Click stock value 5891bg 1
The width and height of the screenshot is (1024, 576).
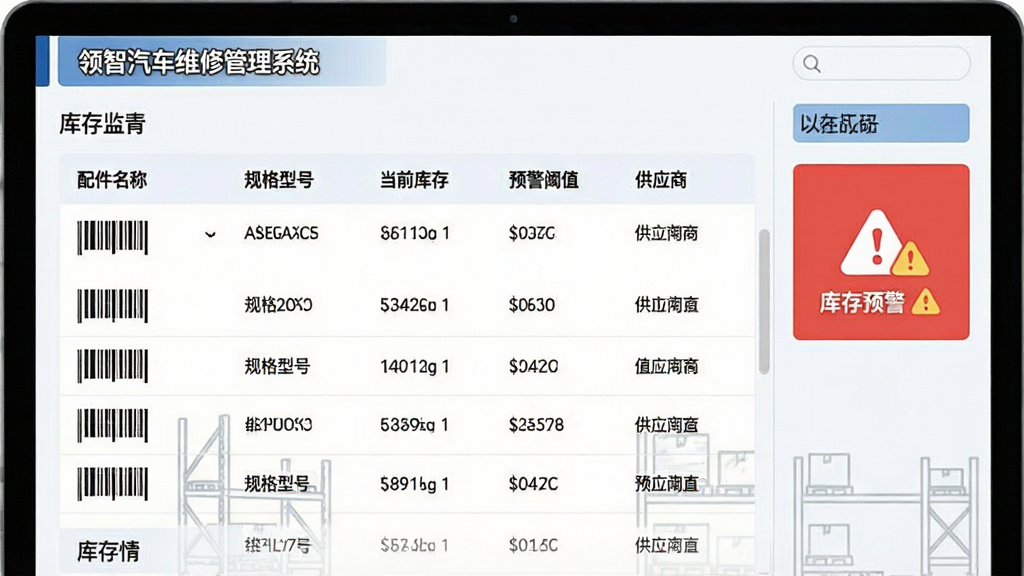click(x=415, y=484)
